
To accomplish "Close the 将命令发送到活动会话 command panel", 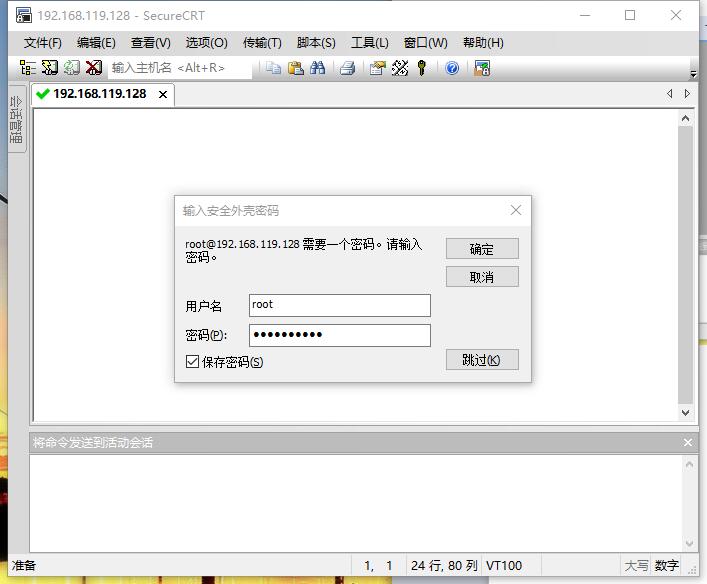I will coord(688,442).
